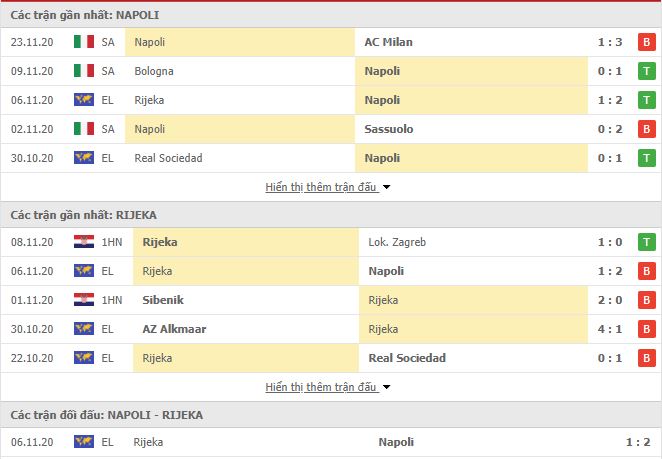The image size is (662, 459).
Task: Click green T badge for Rijeka-Lok. Zagreb result
Action: click(646, 242)
